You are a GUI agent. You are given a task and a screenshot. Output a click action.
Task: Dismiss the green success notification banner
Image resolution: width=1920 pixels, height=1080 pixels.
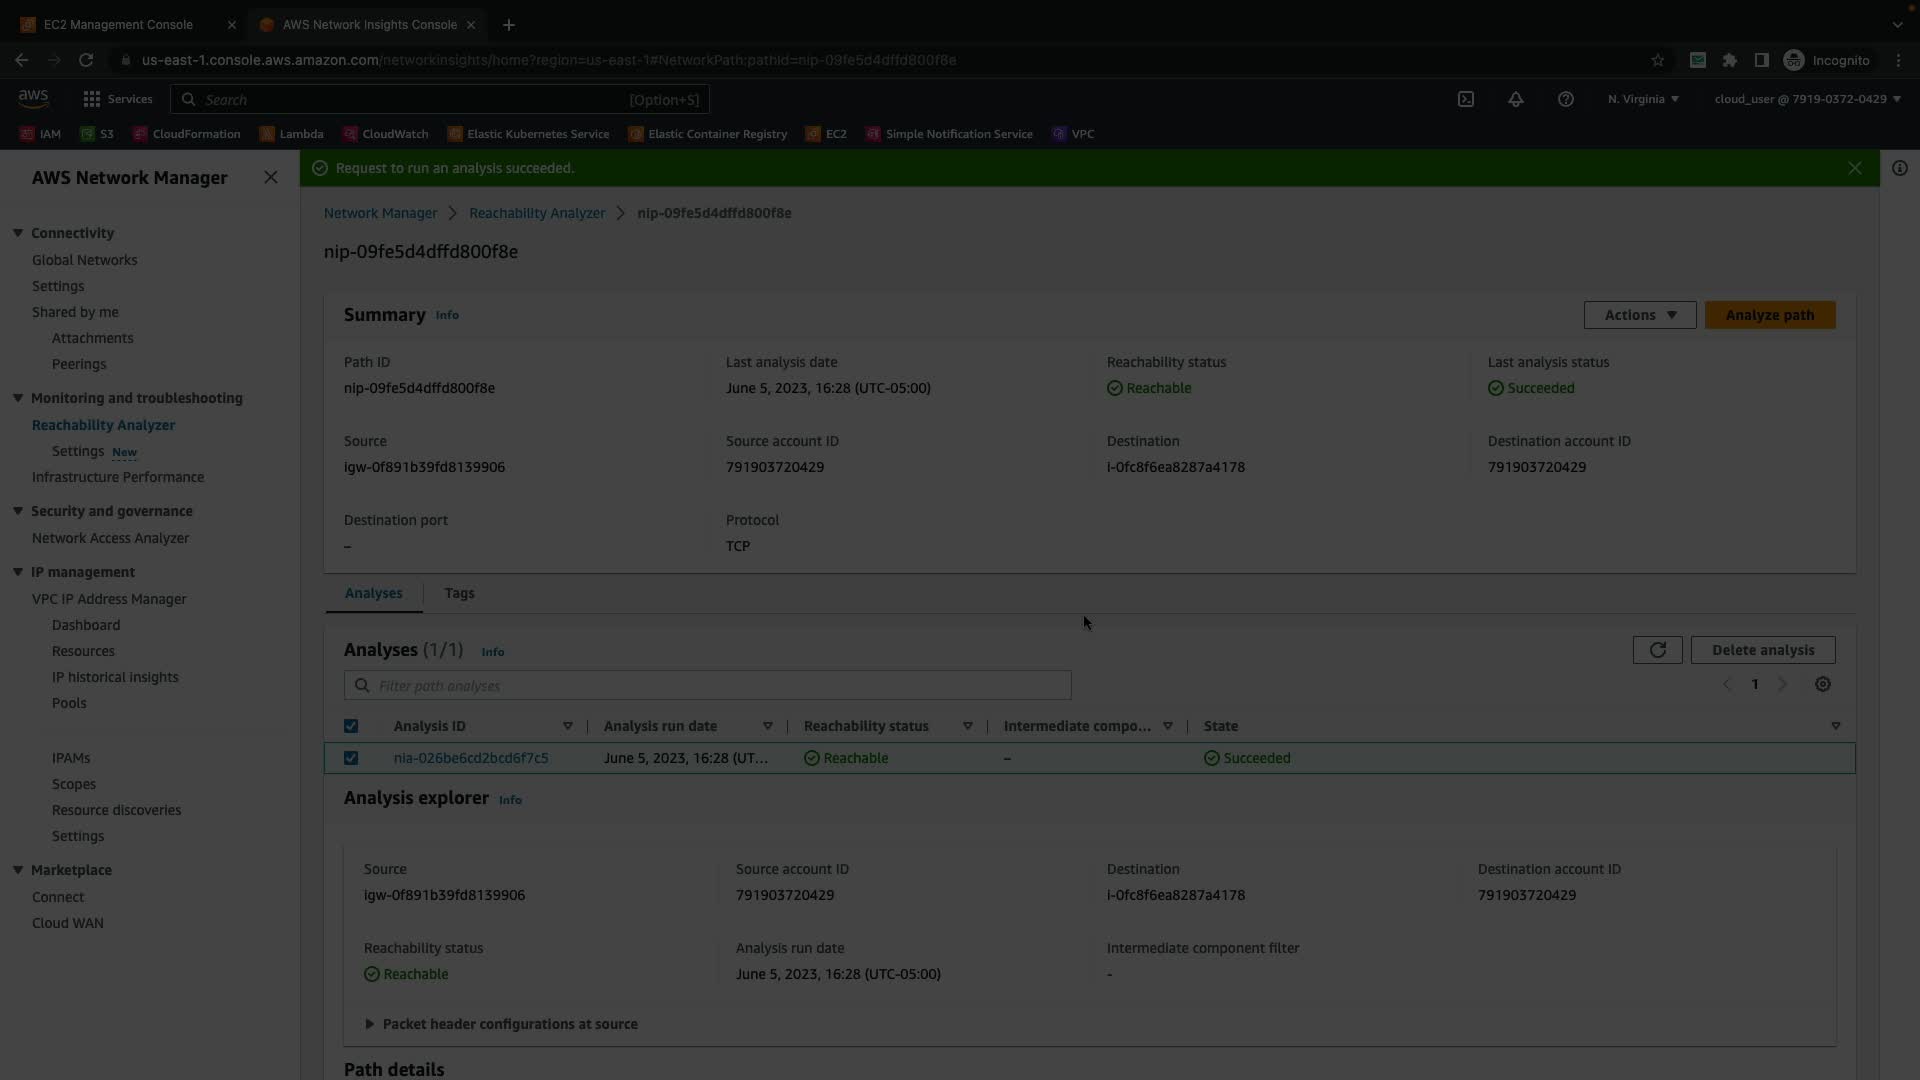click(1855, 168)
